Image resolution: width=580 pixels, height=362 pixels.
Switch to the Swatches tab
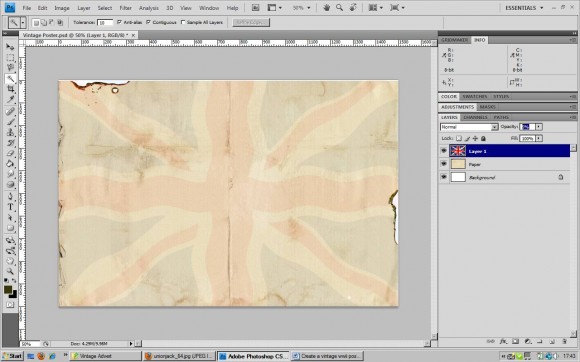[x=475, y=97]
